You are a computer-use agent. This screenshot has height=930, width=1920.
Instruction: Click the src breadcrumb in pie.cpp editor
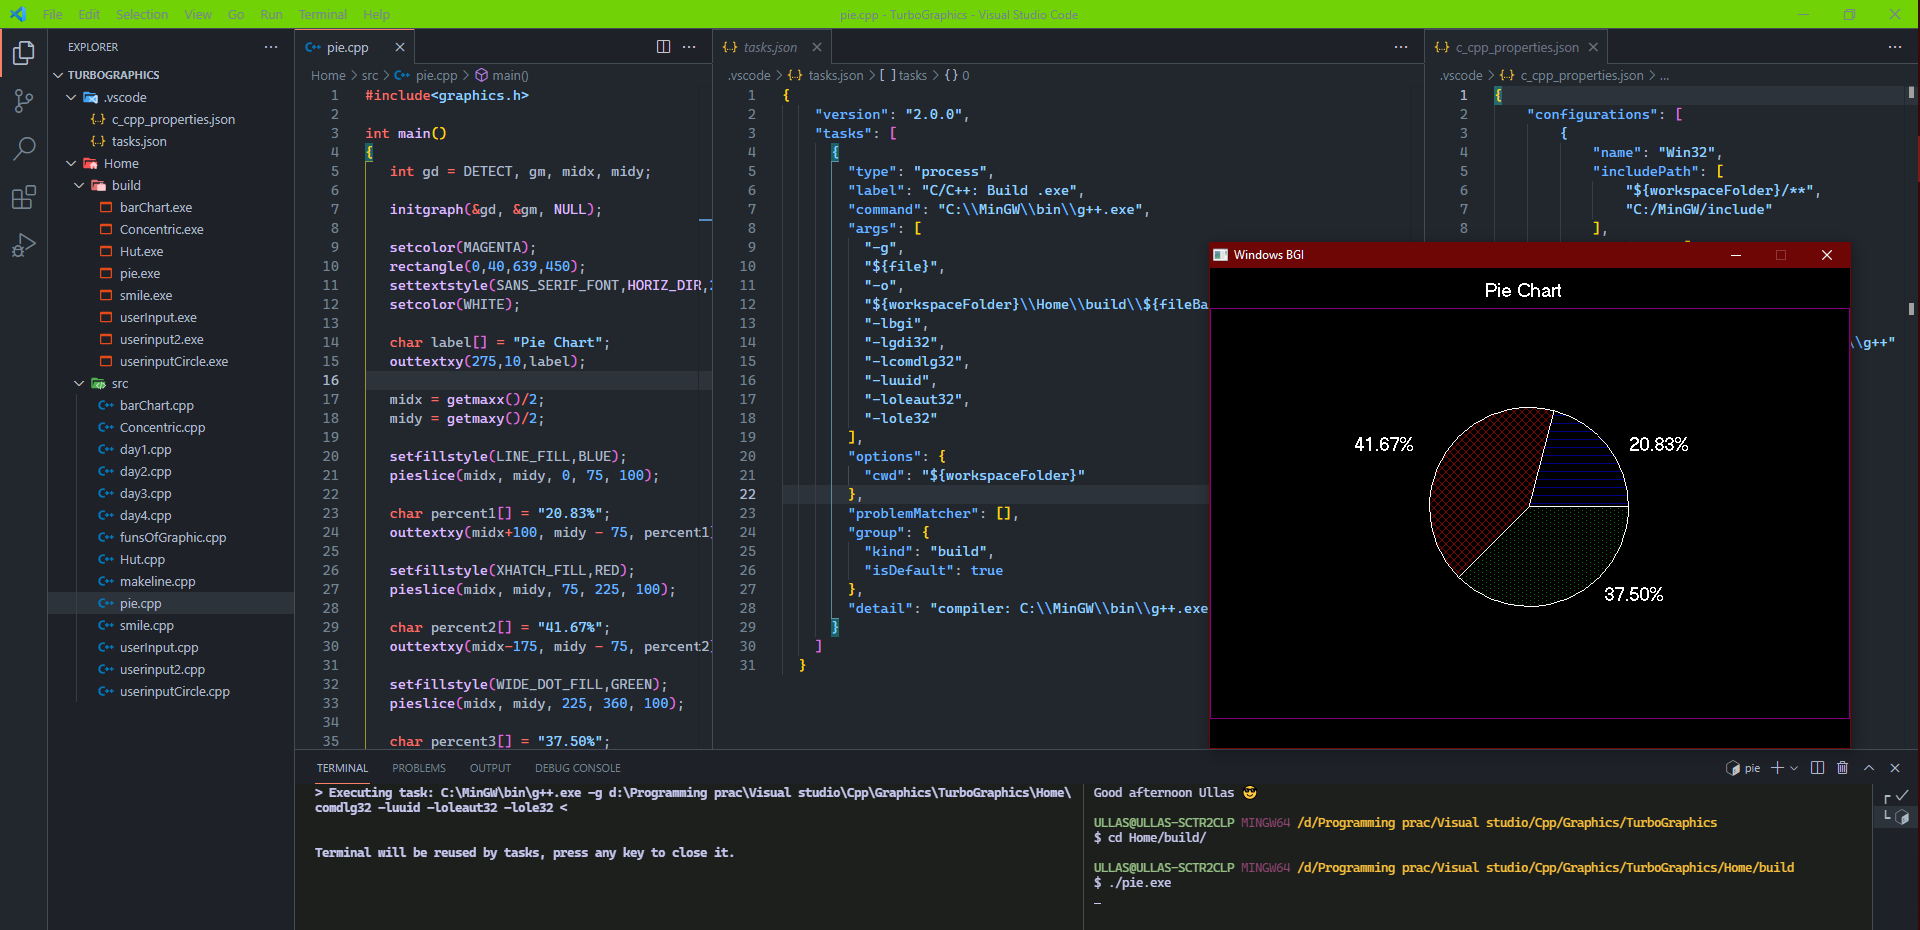click(x=370, y=75)
